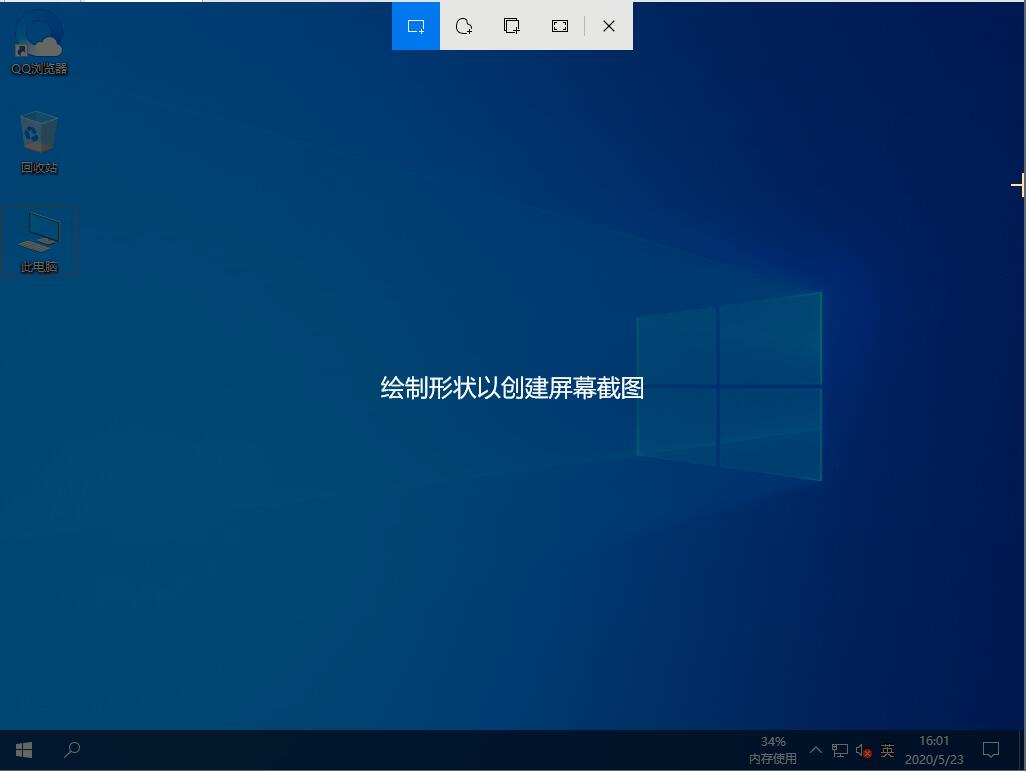Click the 34% 内存使用 memory indicator
1026x771 pixels.
772,749
